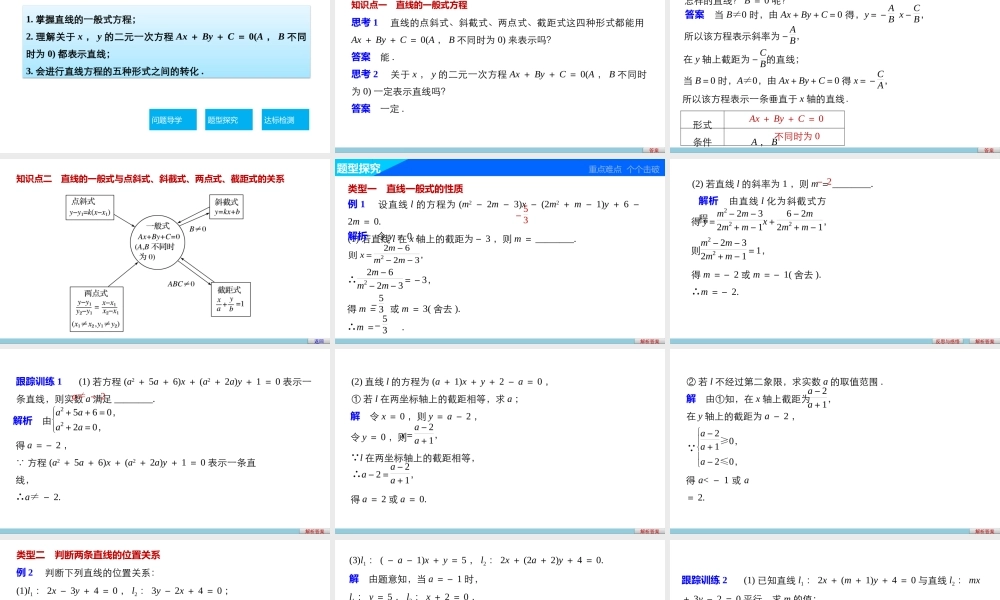Click objective 1. 掌握直线的一般式方程
The height and width of the screenshot is (600, 1000).
[x=81, y=20]
